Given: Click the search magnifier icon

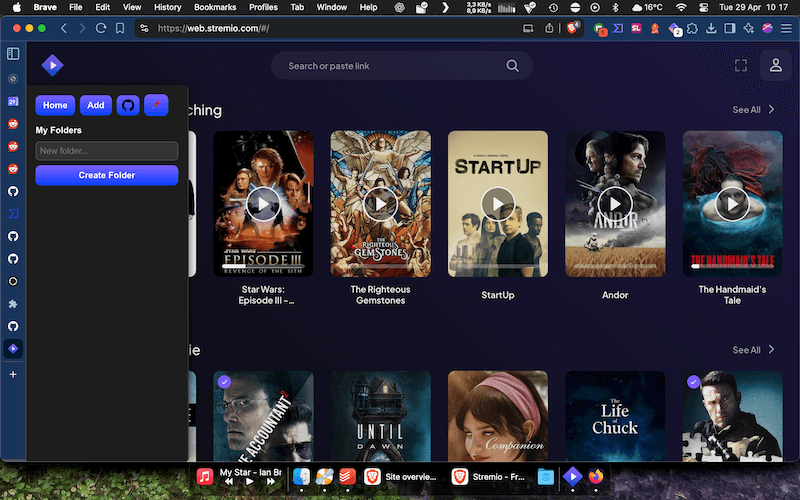Looking at the screenshot, I should [x=512, y=66].
